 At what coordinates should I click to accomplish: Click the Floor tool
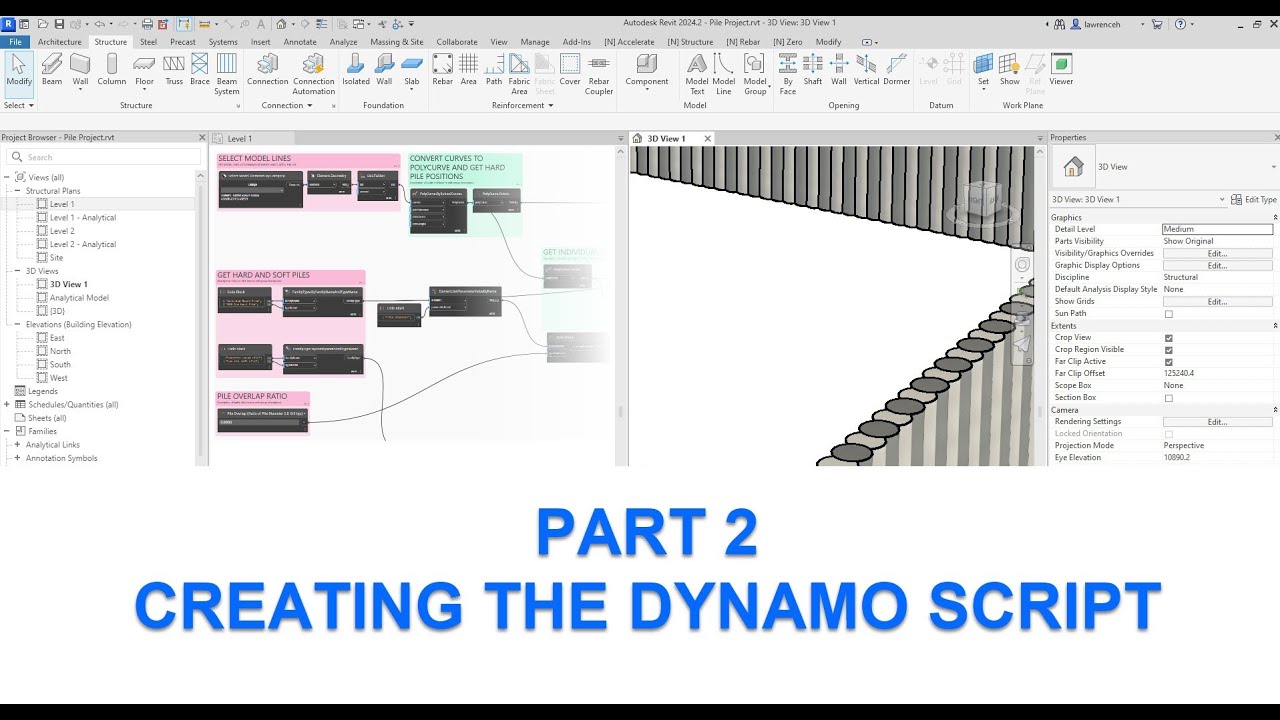(145, 70)
